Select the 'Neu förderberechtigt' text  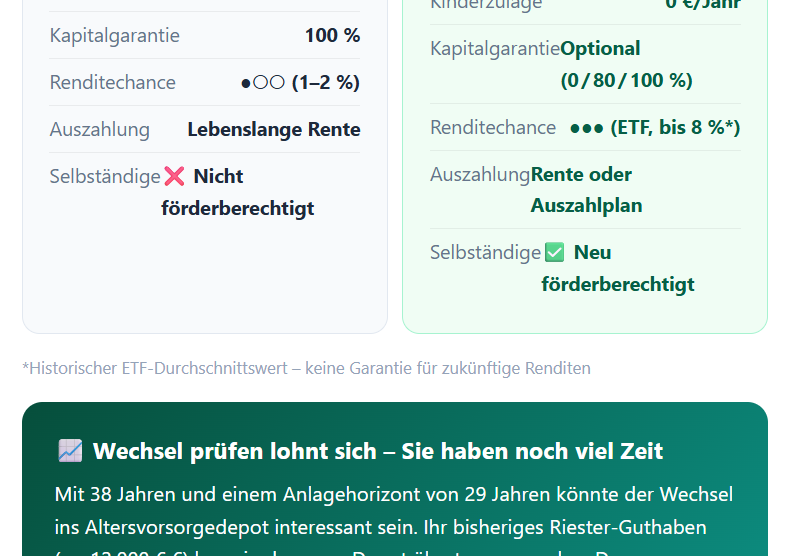(x=618, y=268)
